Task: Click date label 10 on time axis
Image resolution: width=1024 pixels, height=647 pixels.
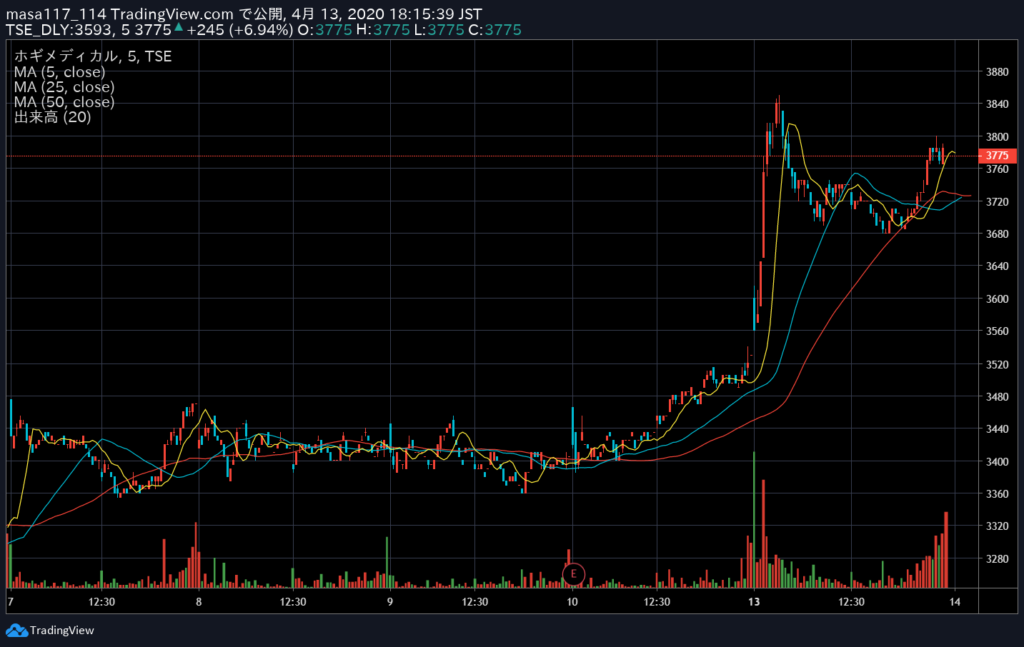Action: [572, 601]
